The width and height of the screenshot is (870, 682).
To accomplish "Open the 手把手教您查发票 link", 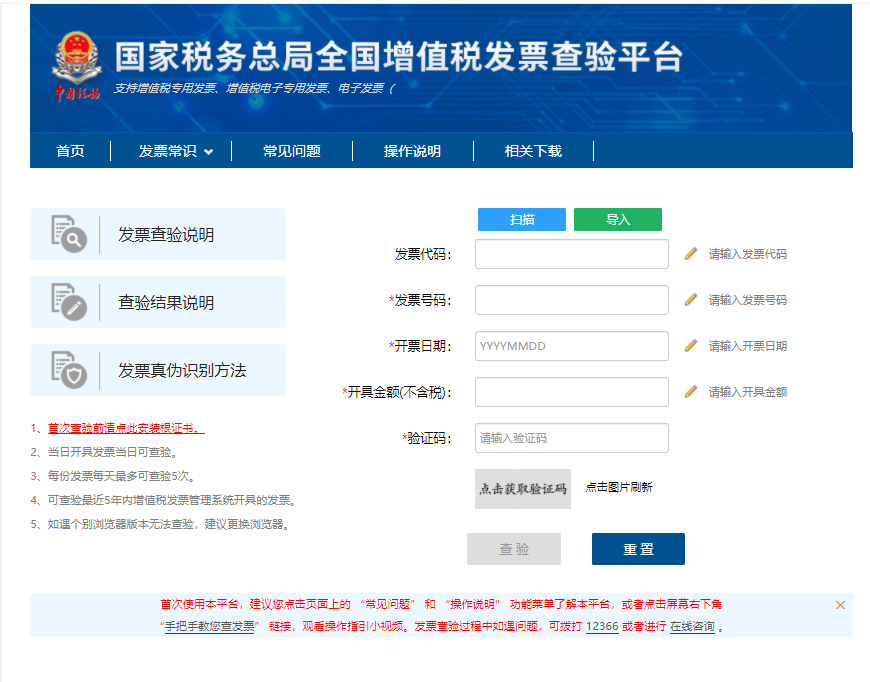I will 210,627.
